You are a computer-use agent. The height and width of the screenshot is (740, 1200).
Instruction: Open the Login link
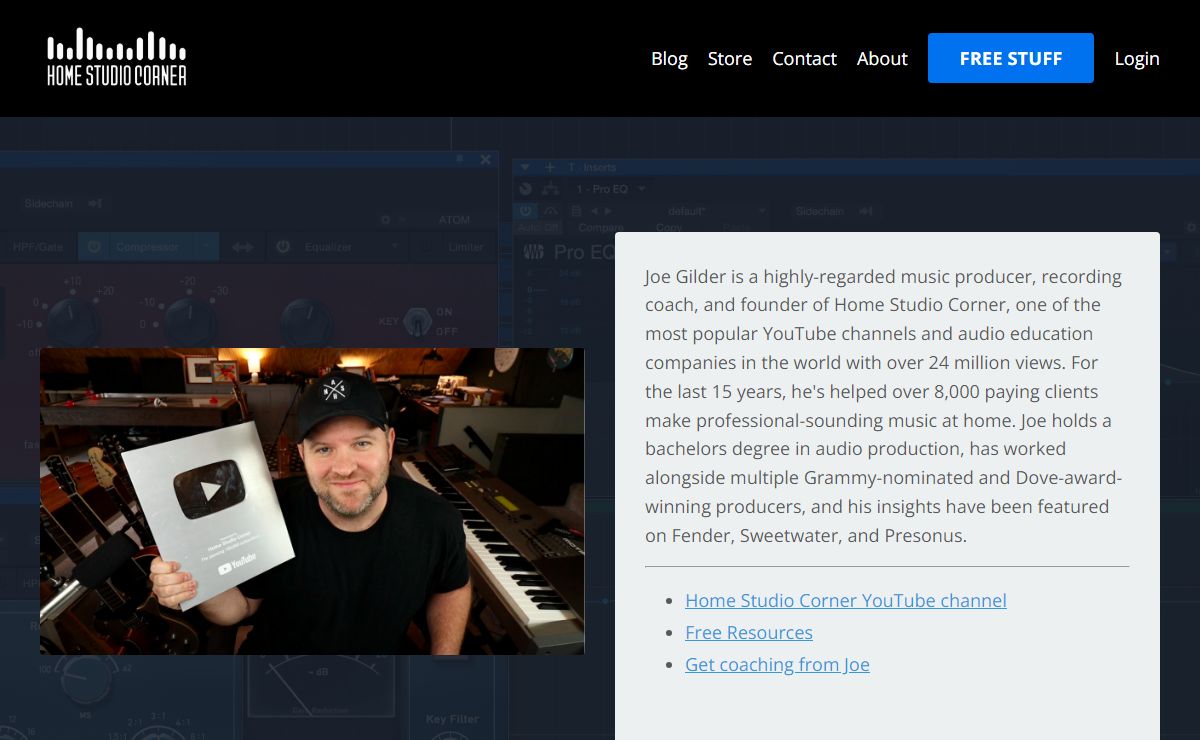(x=1137, y=58)
